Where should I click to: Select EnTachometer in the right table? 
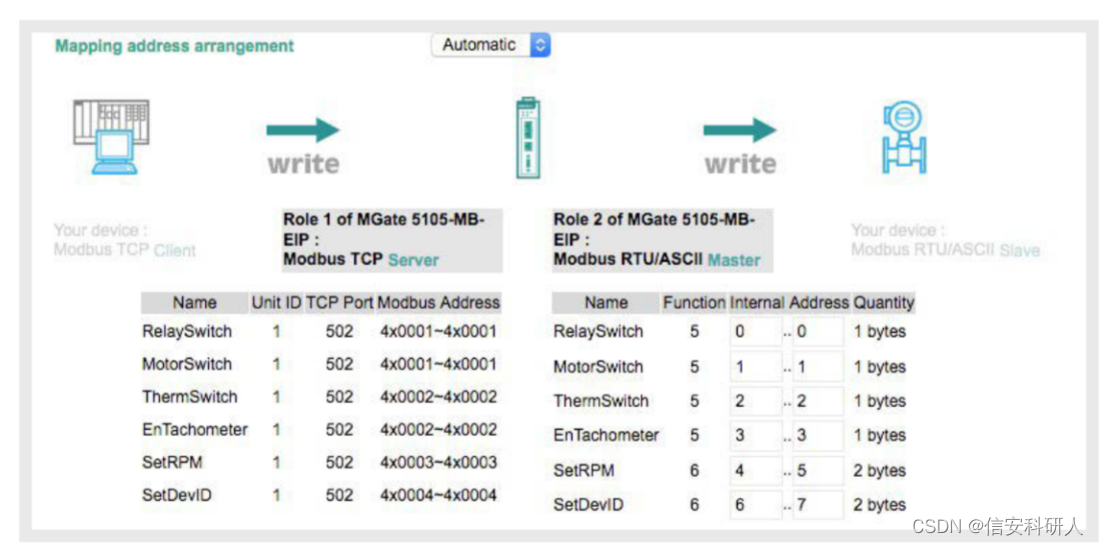[606, 435]
